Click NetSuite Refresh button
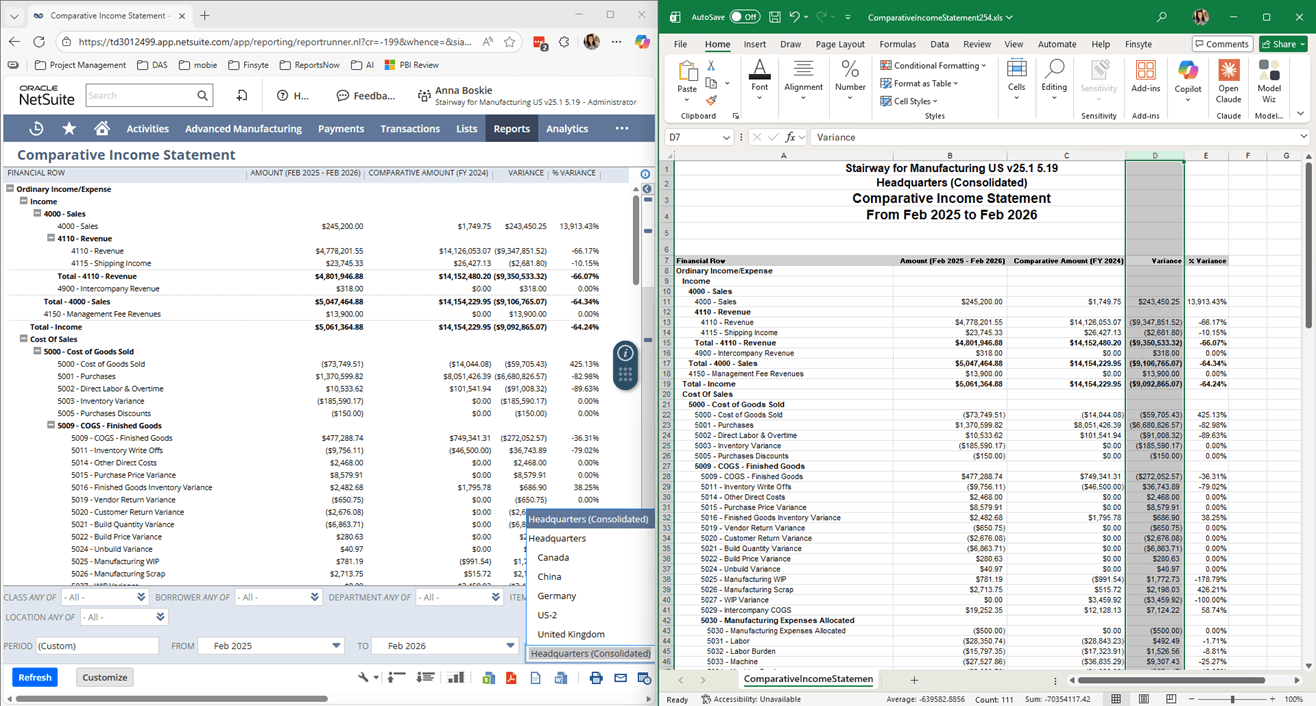 35,677
